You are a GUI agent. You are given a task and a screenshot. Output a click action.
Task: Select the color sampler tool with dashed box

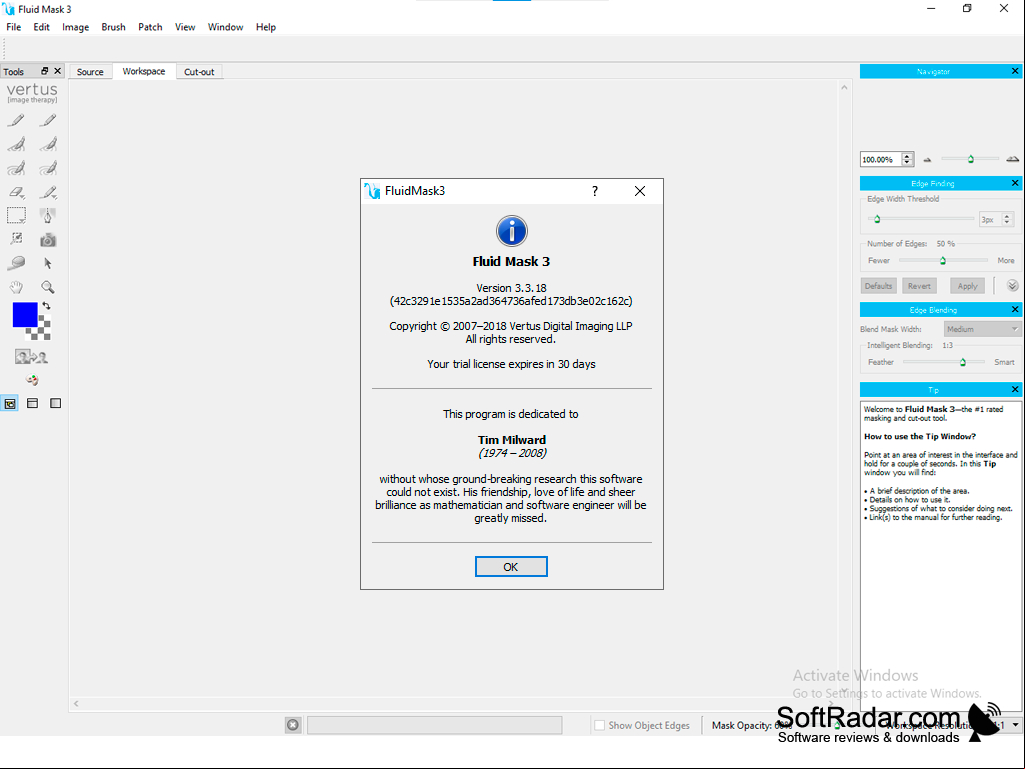tap(16, 239)
